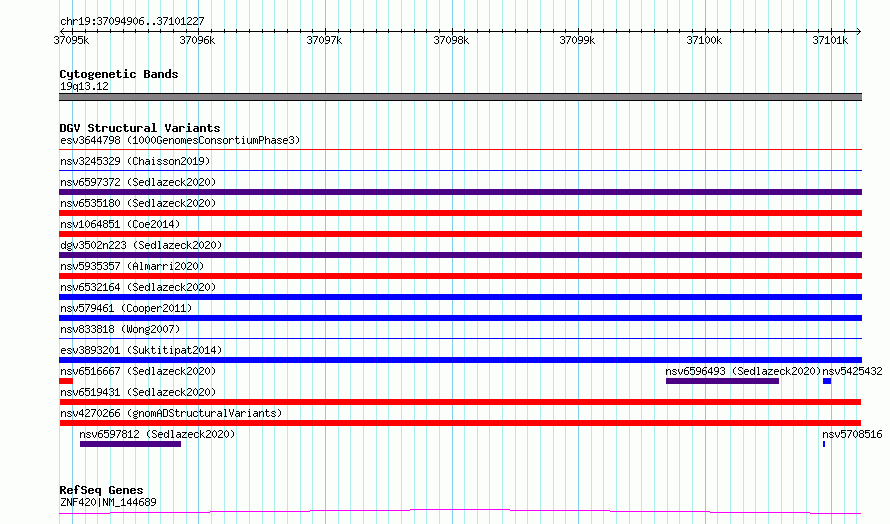Image resolution: width=890 pixels, height=524 pixels.
Task: Click the purple bar under nsv6597372
Action: 460,192
